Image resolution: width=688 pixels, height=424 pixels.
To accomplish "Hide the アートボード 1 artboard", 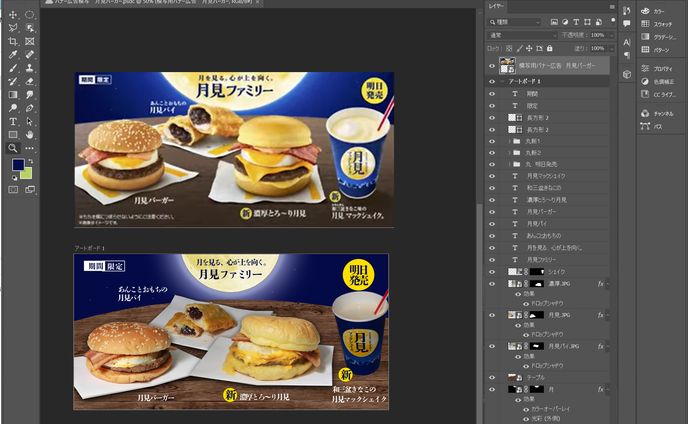I will click(x=492, y=82).
